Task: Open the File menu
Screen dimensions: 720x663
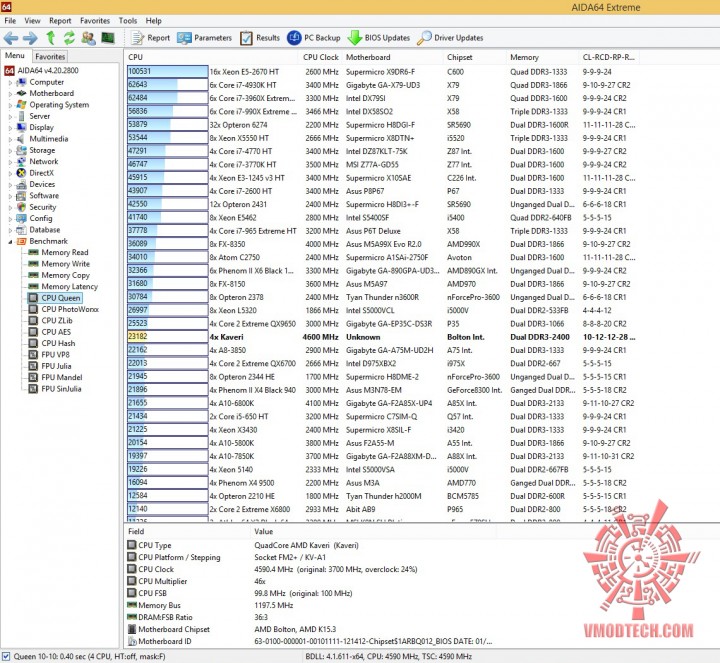Action: click(x=10, y=21)
